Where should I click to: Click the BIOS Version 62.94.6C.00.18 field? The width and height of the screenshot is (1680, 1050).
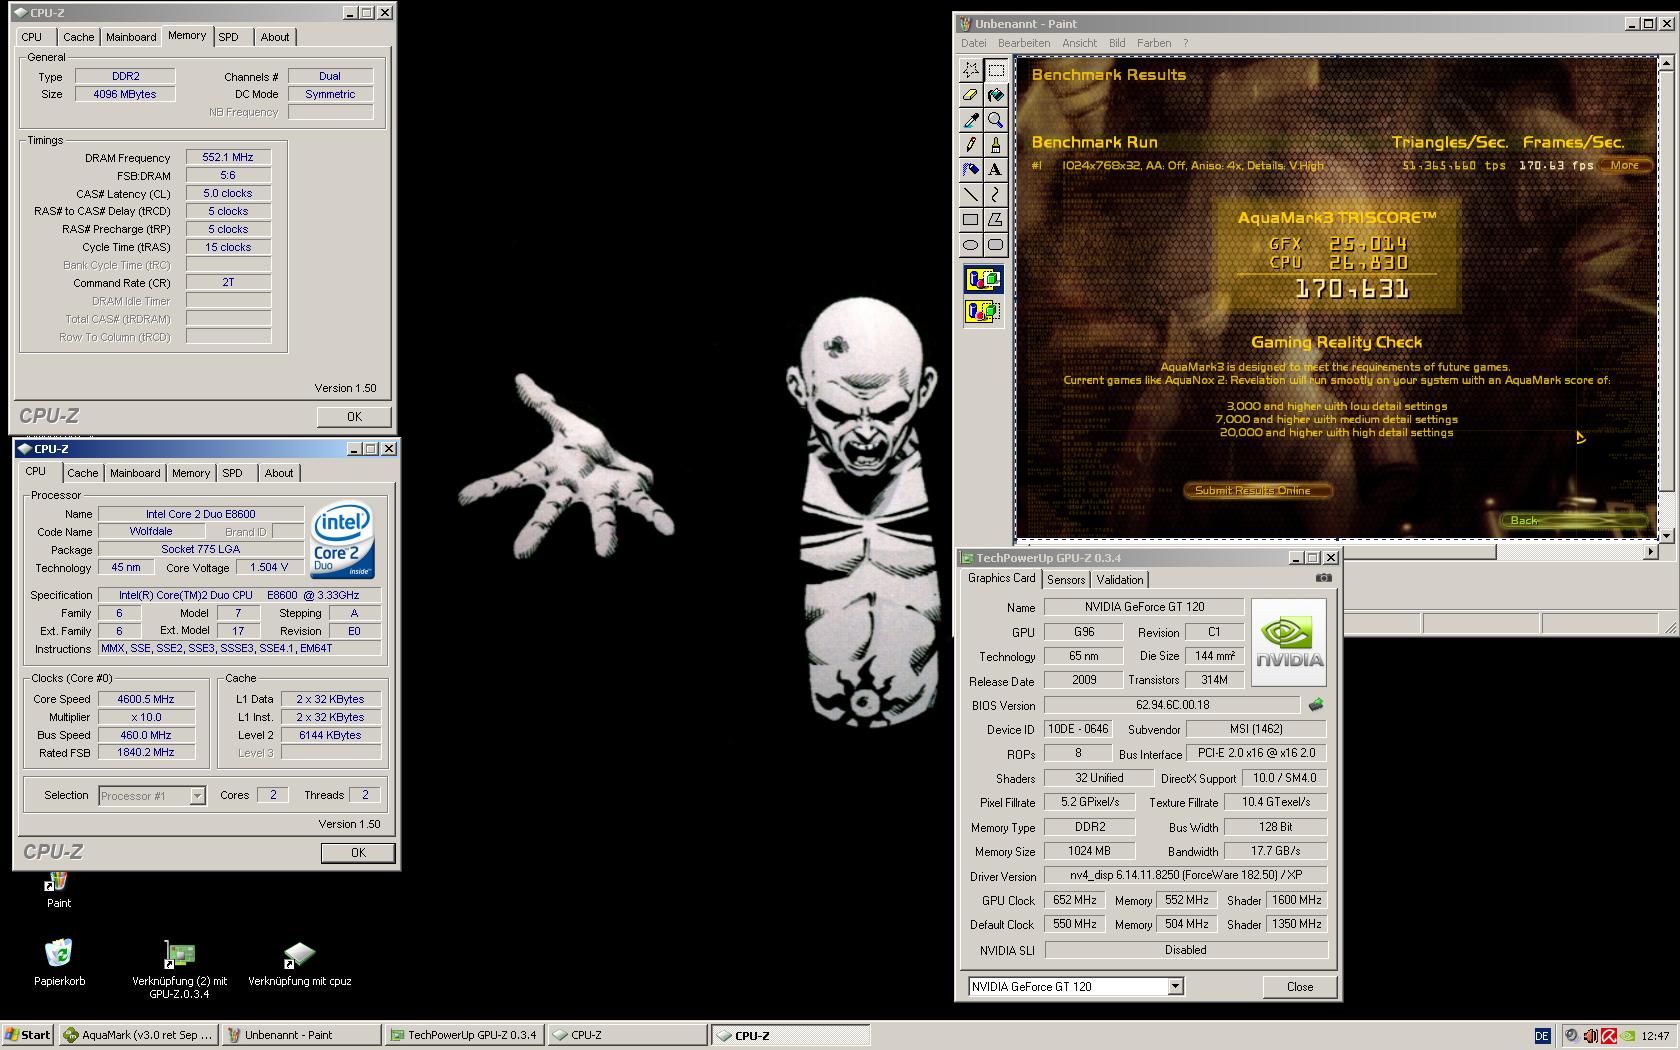(1172, 704)
